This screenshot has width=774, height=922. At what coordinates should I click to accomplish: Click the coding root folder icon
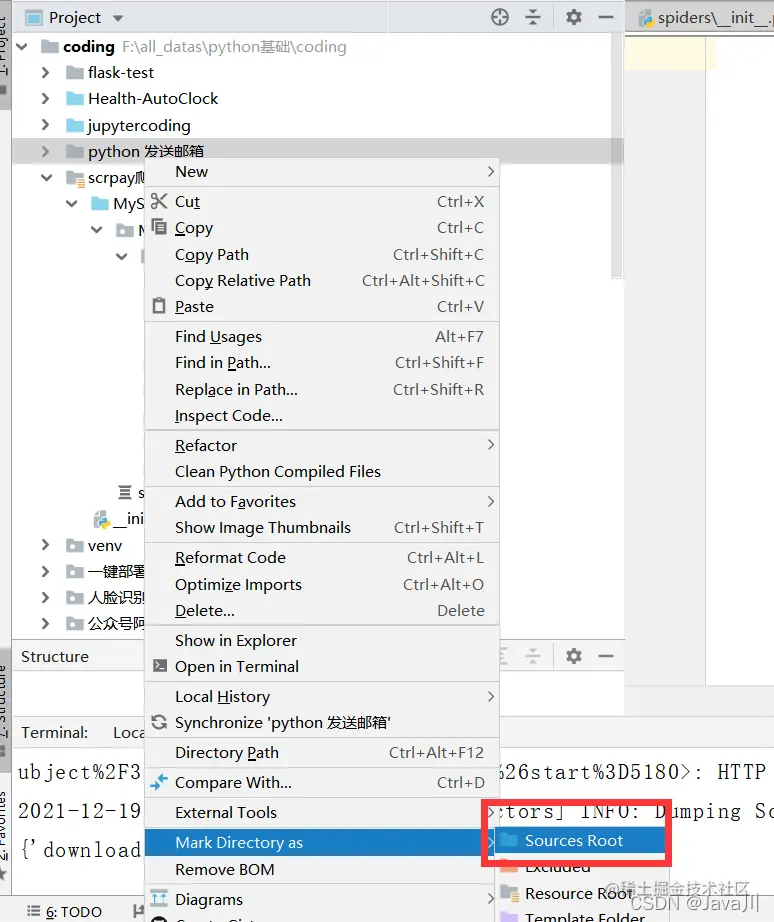click(50, 46)
